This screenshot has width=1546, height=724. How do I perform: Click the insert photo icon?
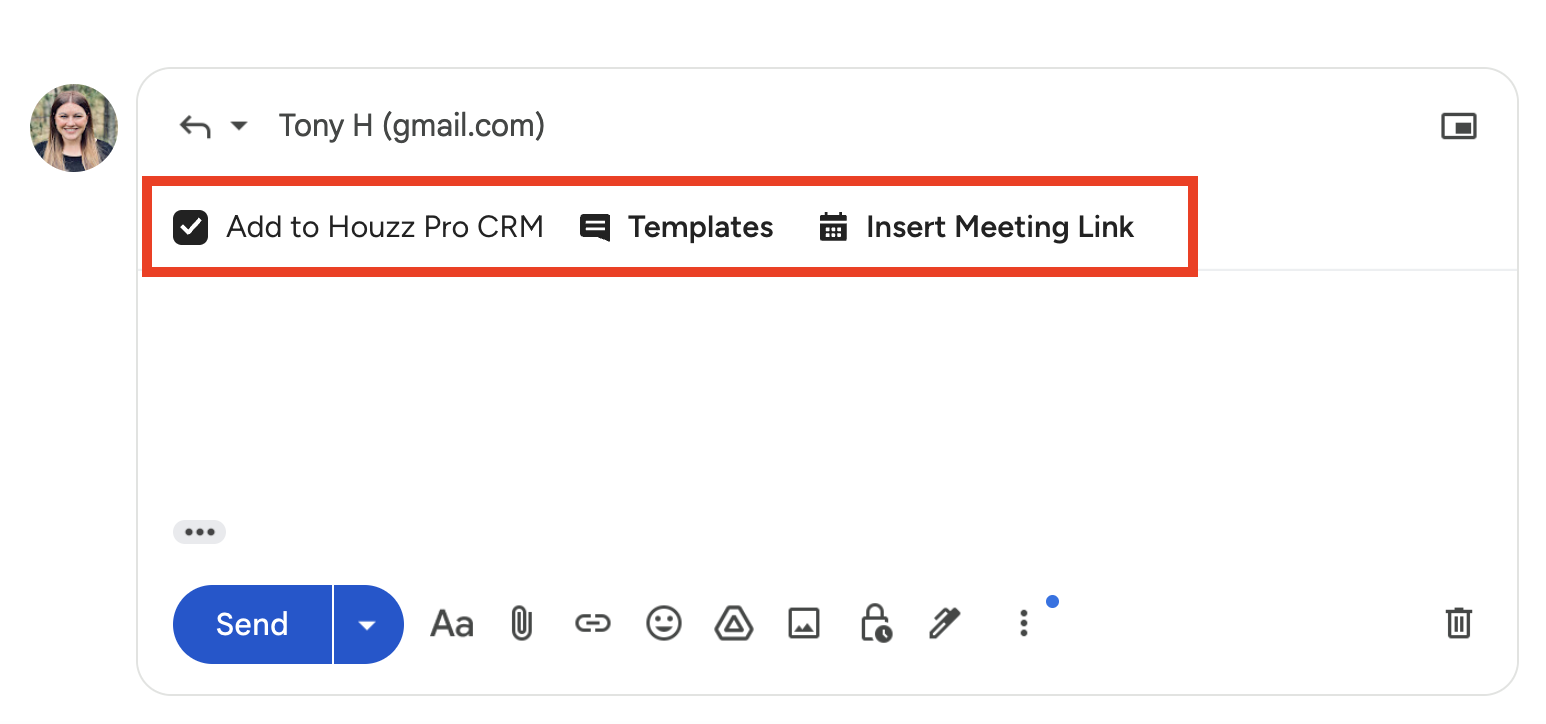[x=804, y=624]
